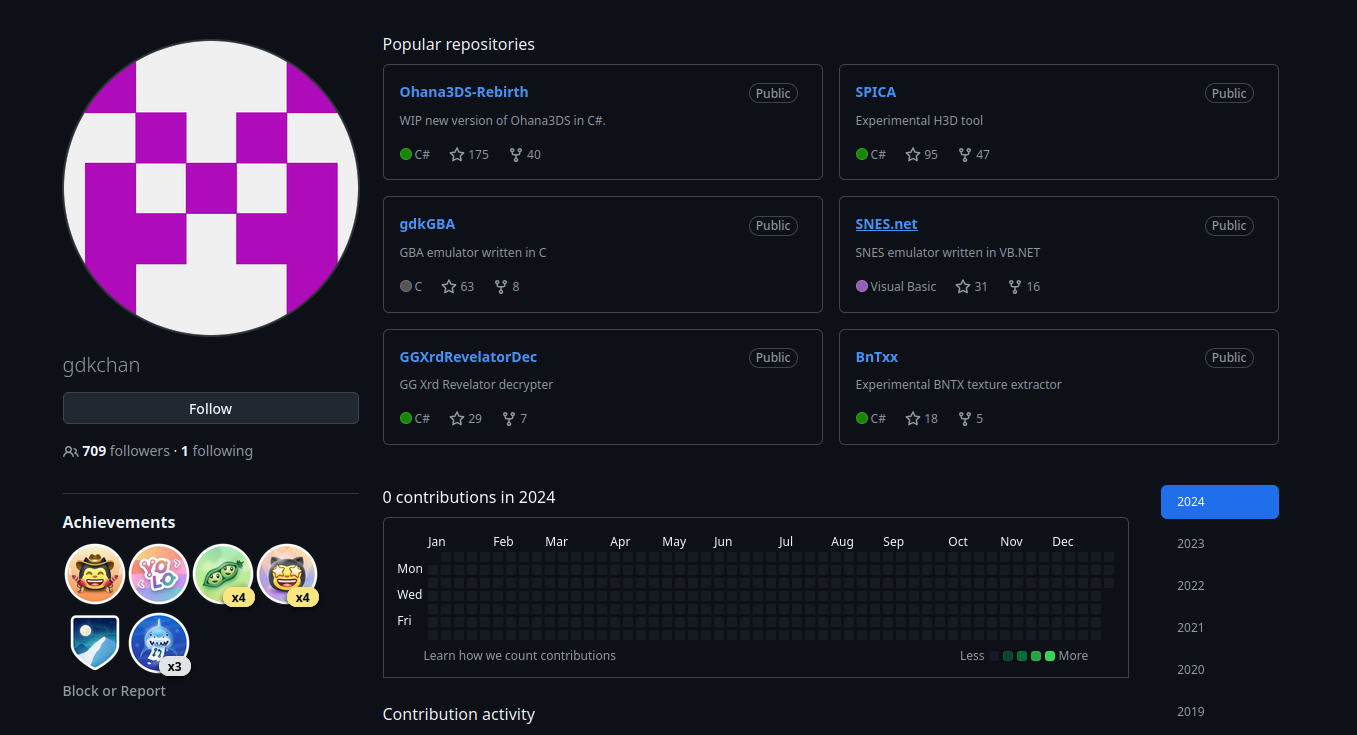Open the Arctic Code Vault badge
1357x735 pixels.
tap(95, 642)
